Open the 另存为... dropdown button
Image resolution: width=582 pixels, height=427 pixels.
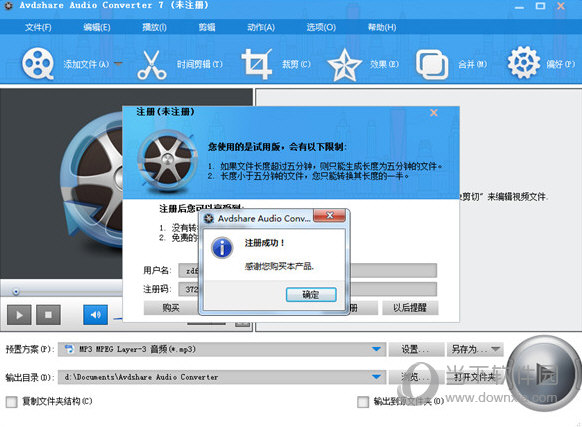click(x=475, y=349)
